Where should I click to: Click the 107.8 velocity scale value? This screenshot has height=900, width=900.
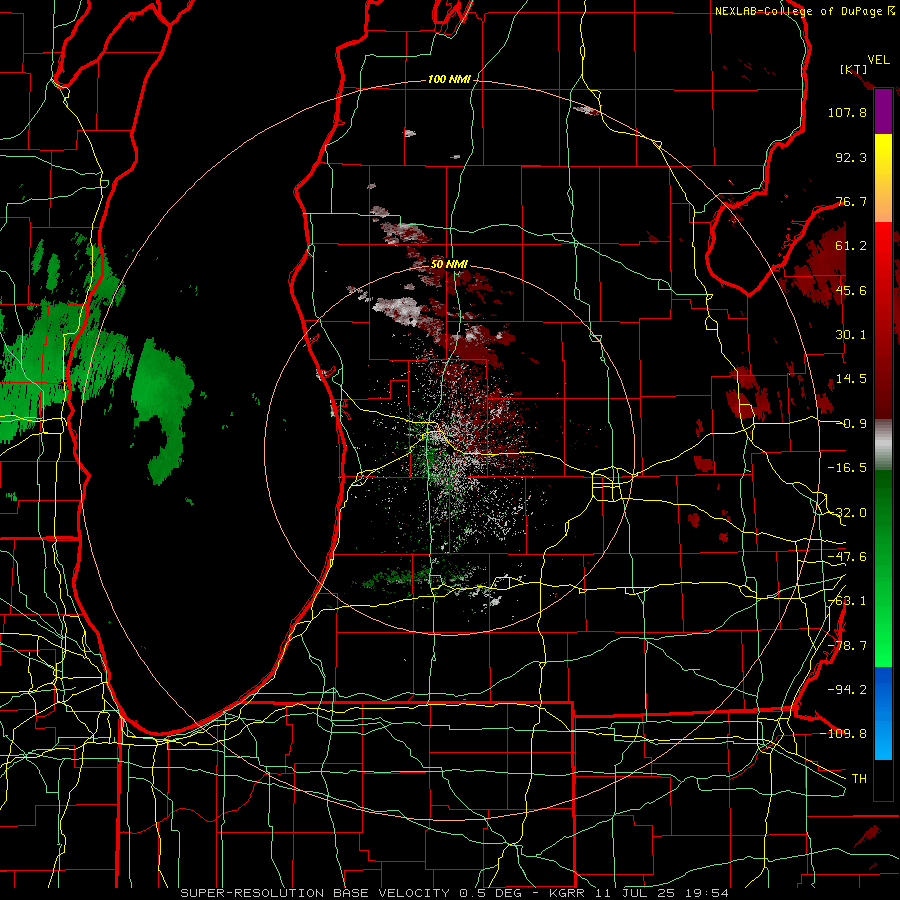tap(847, 112)
